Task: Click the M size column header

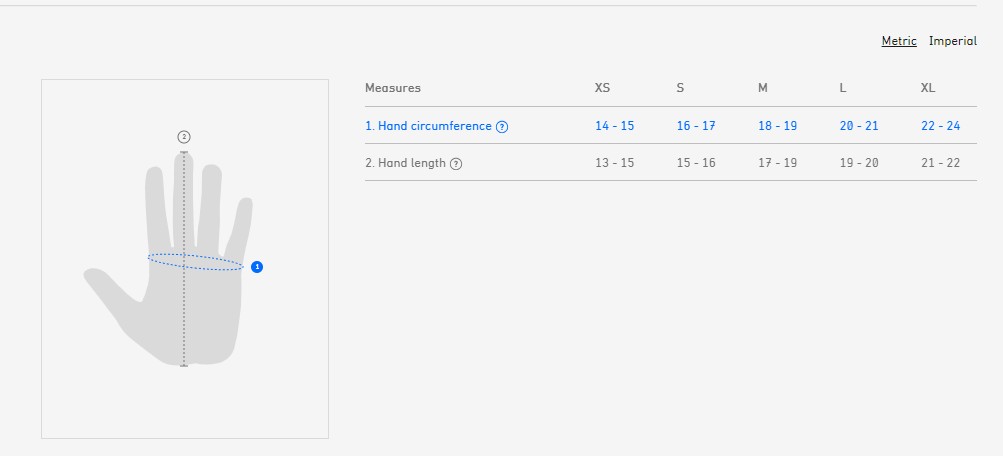Action: coord(763,88)
